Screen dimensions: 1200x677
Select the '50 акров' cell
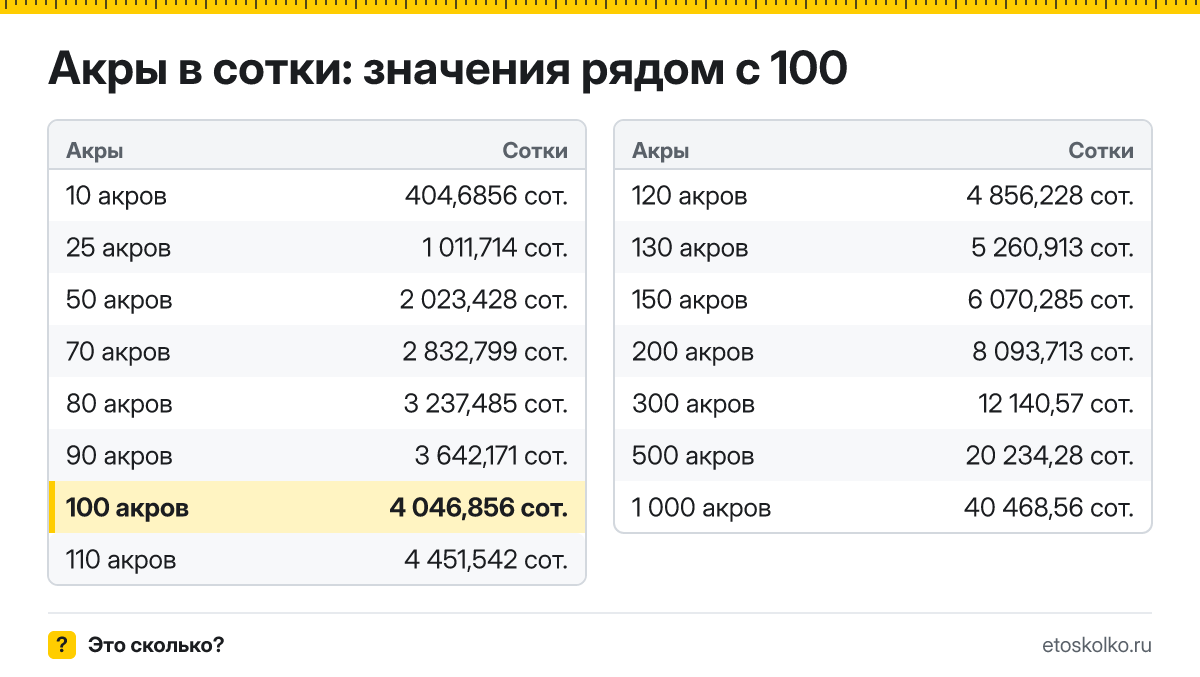[x=119, y=299]
